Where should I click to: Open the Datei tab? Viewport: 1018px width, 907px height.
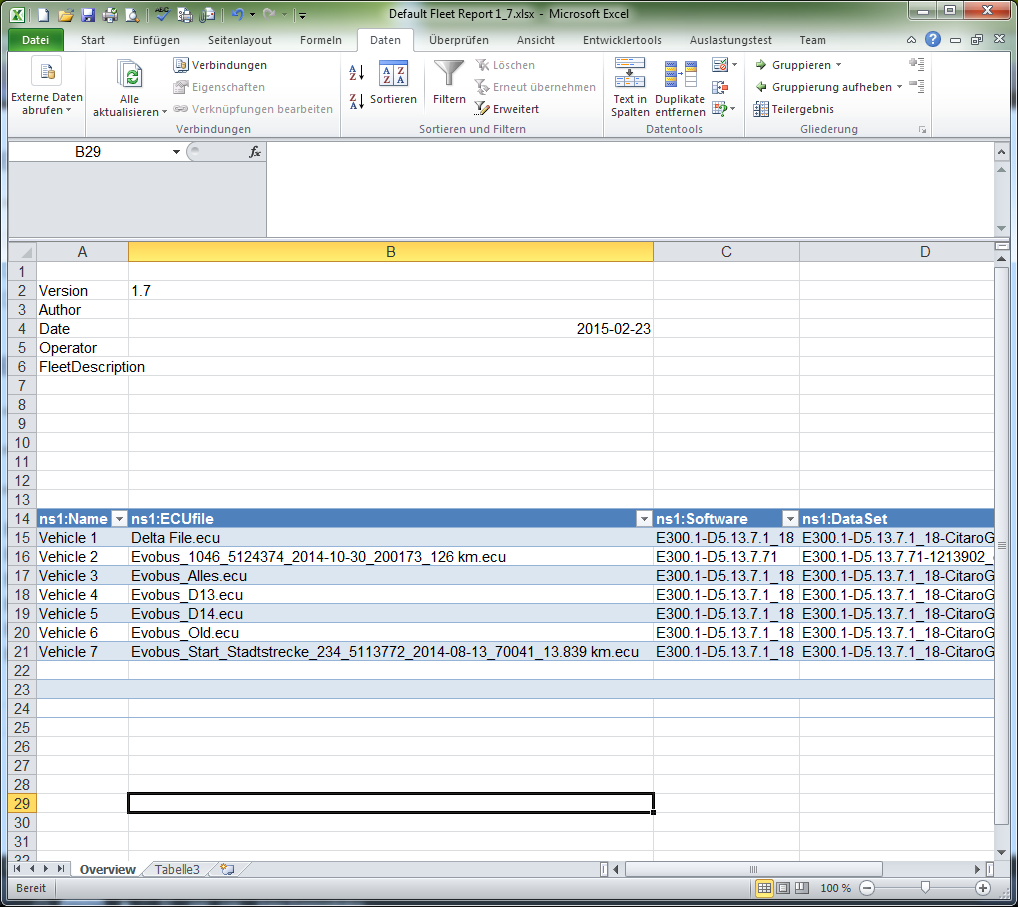[36, 40]
